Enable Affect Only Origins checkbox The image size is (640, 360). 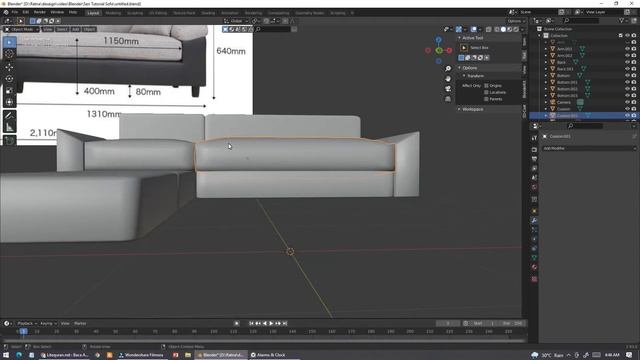pyautogui.click(x=486, y=86)
